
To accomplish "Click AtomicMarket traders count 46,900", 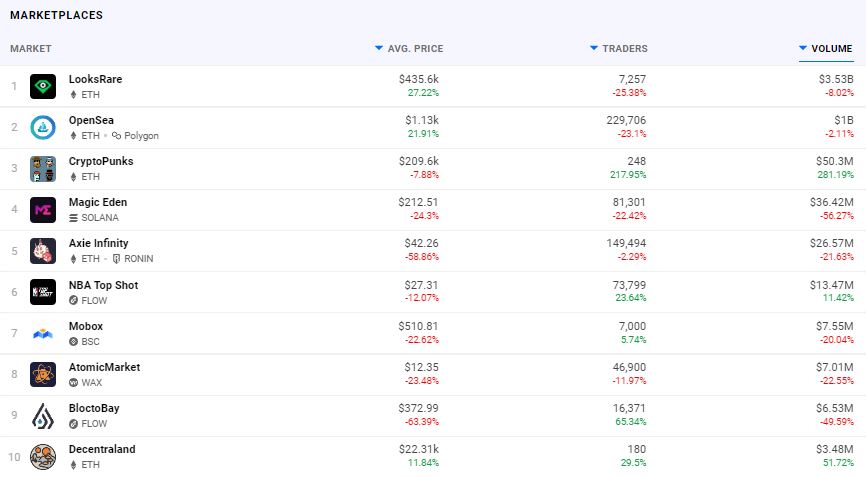I will [x=629, y=367].
